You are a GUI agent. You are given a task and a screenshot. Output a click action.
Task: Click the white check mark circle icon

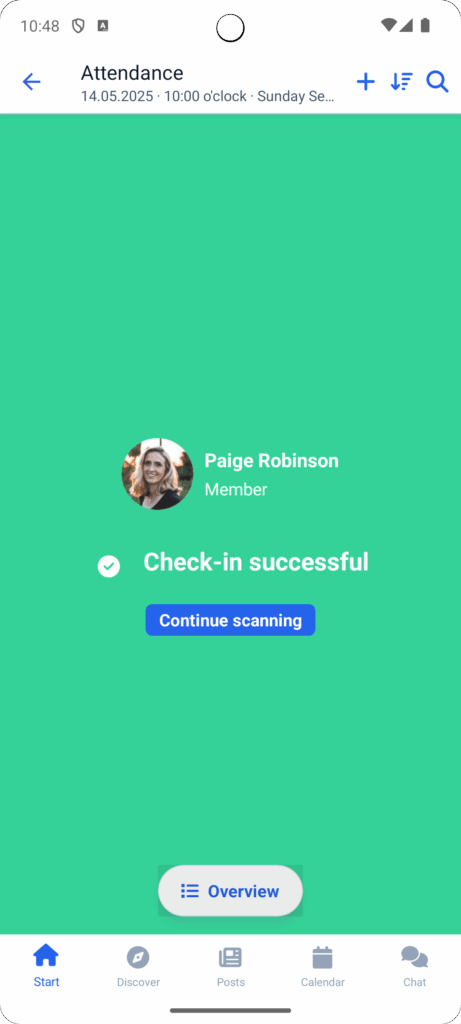(109, 566)
